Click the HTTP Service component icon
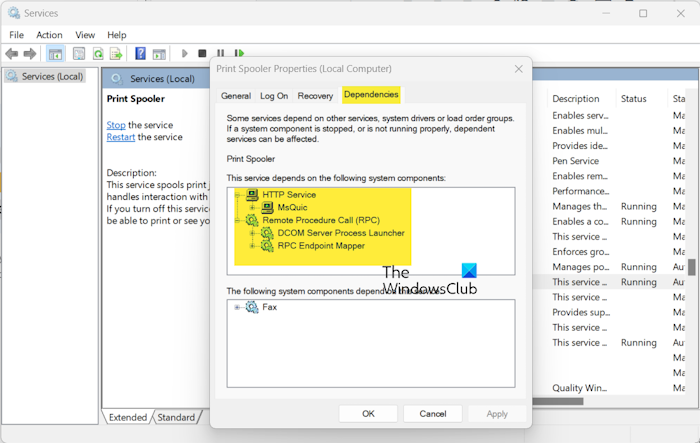Viewport: 700px width, 443px height. pos(252,195)
